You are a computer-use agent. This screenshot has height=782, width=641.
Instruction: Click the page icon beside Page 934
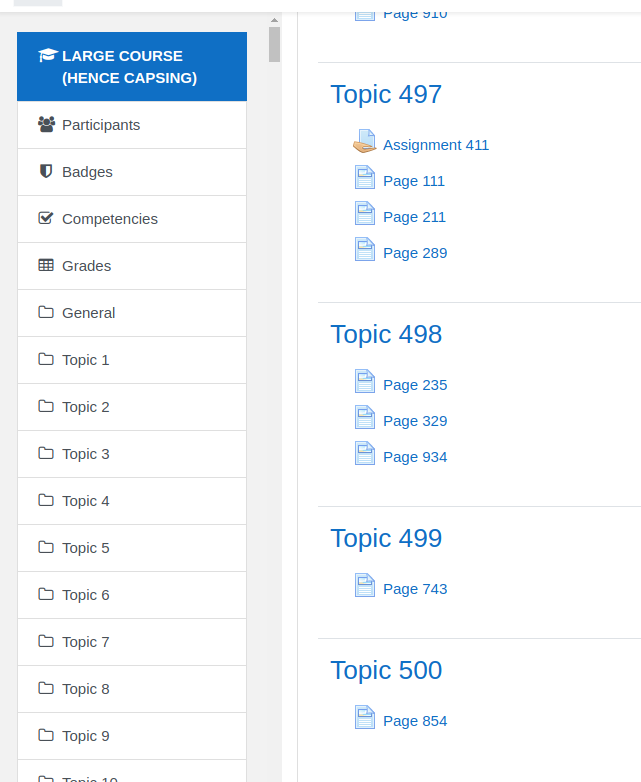[x=365, y=453]
